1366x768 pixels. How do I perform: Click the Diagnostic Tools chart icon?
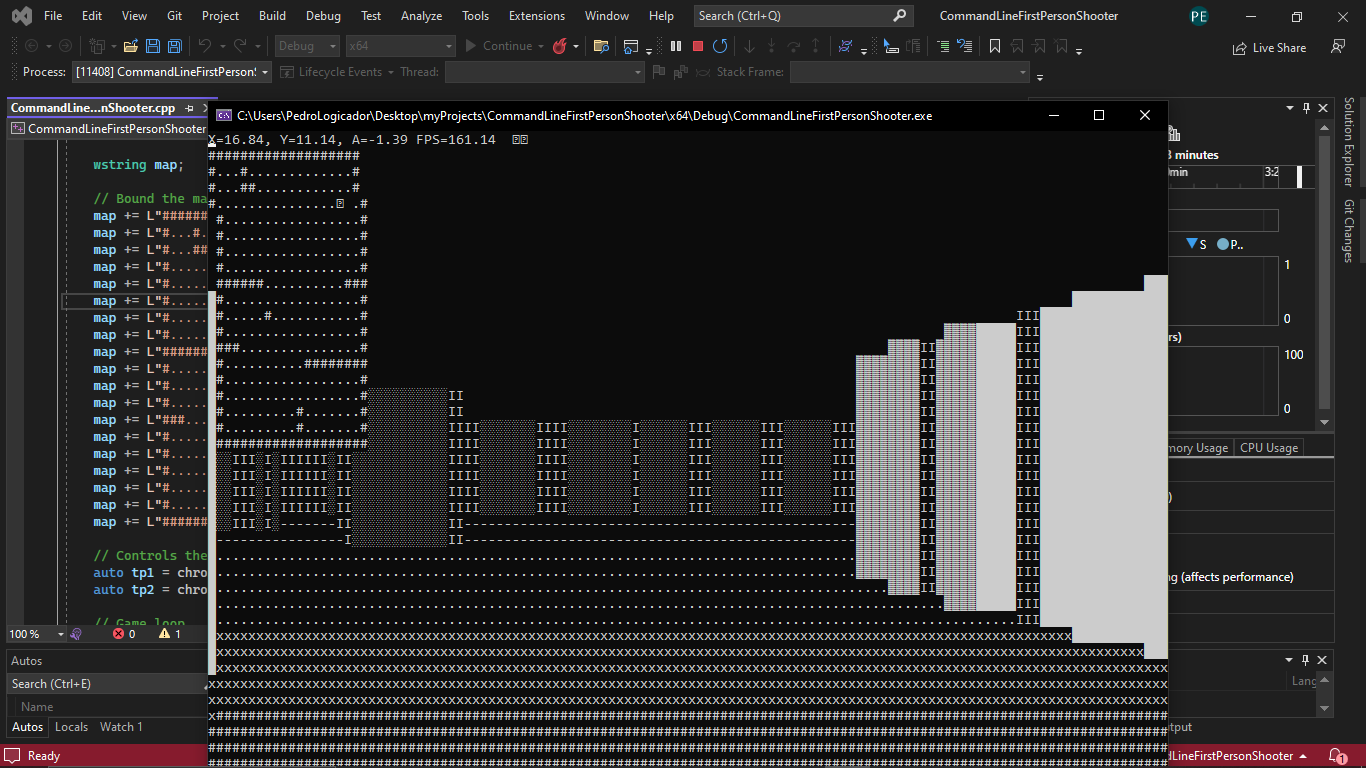point(1174,134)
